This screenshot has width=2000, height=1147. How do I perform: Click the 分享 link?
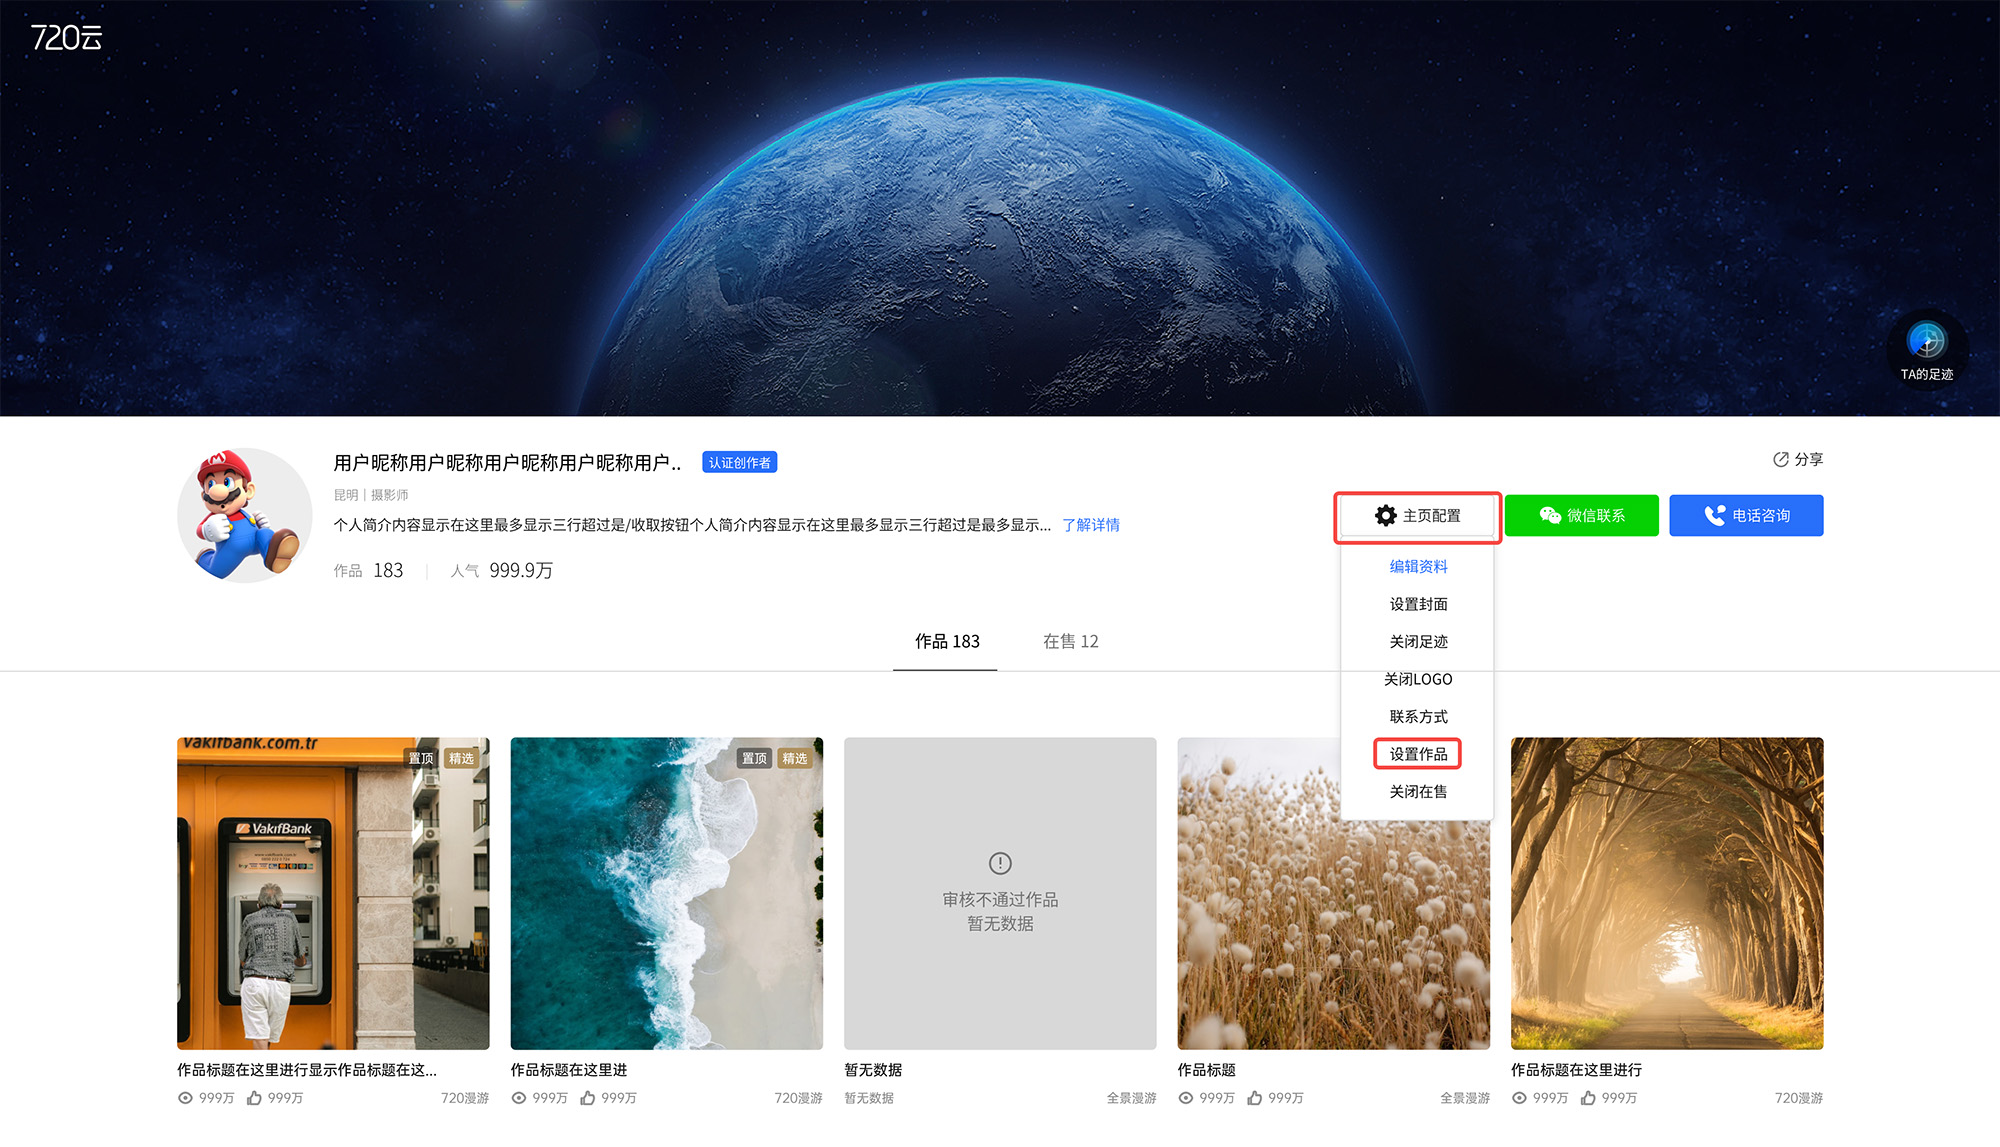[1798, 459]
